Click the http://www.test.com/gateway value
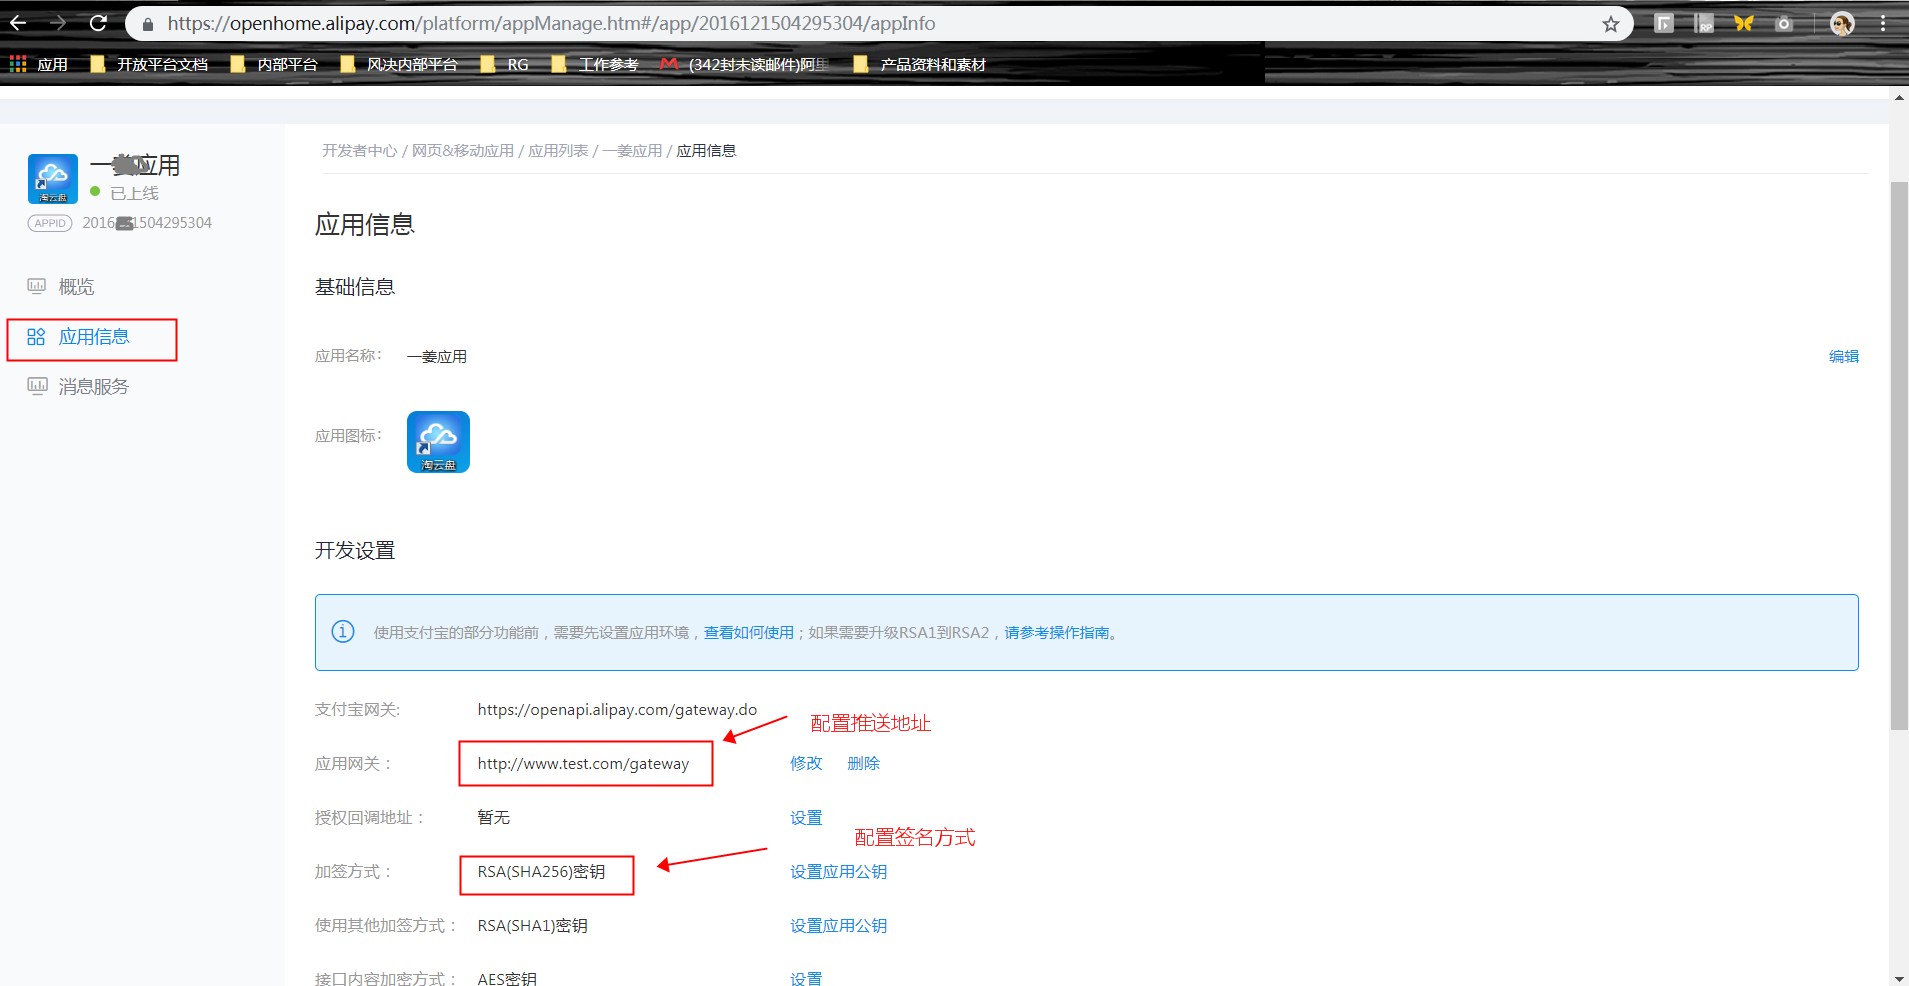 click(x=583, y=764)
